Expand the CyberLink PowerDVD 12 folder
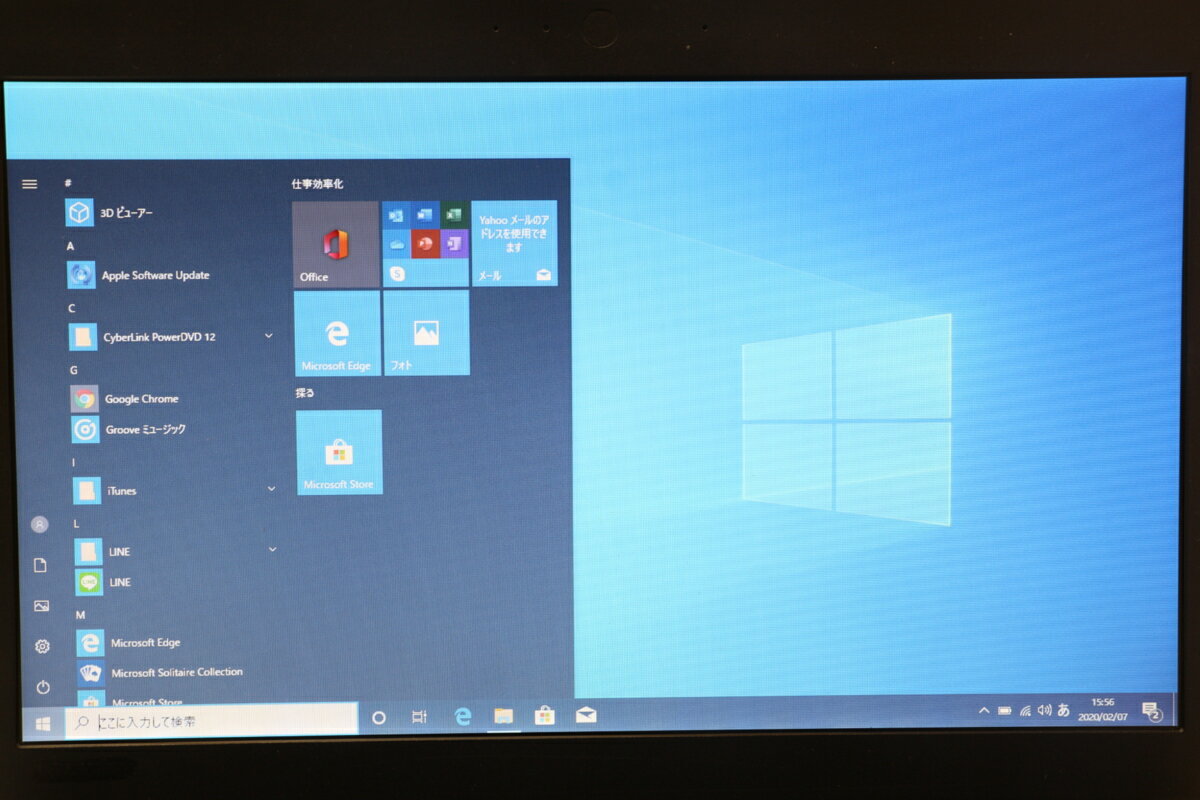Viewport: 1200px width, 800px height. [173, 337]
